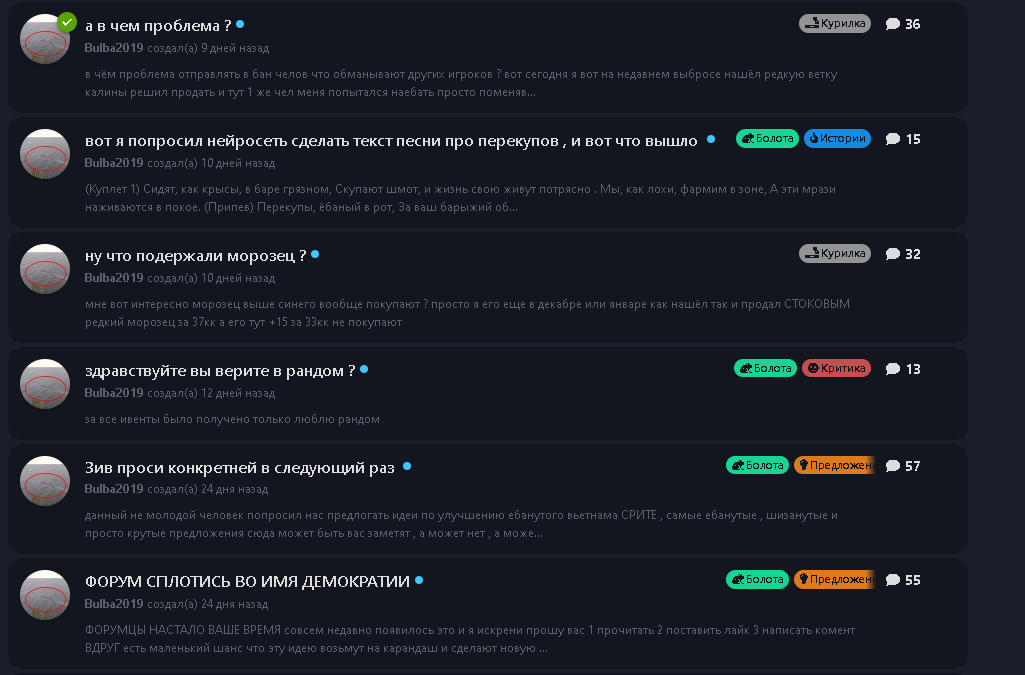1025x675 pixels.
Task: Filter by "Курилка" tag on first thread
Action: pos(835,24)
